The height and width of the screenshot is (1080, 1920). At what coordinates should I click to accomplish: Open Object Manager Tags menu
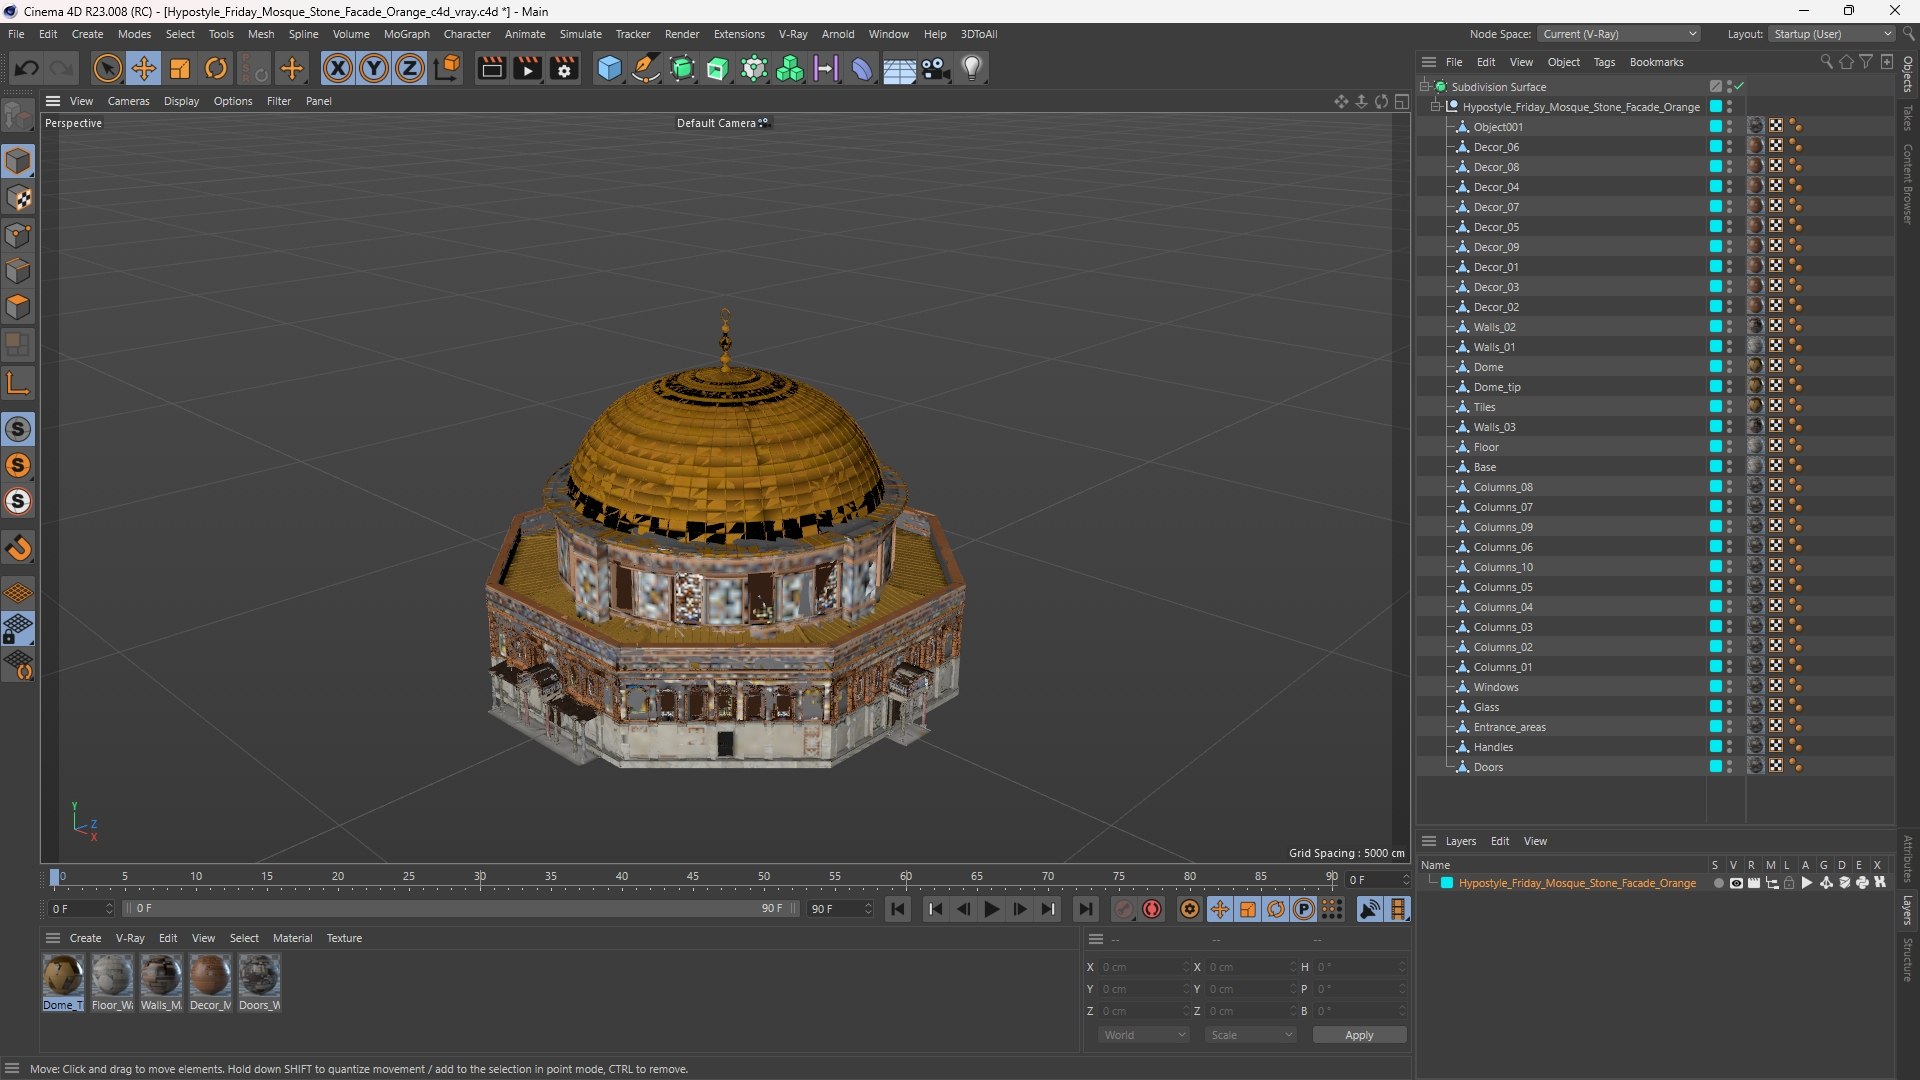1604,62
